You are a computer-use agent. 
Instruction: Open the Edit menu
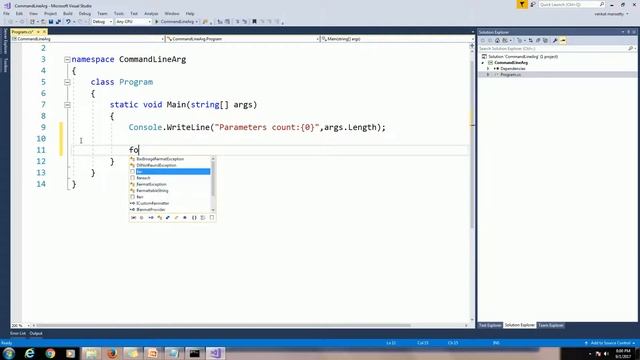click(x=19, y=13)
